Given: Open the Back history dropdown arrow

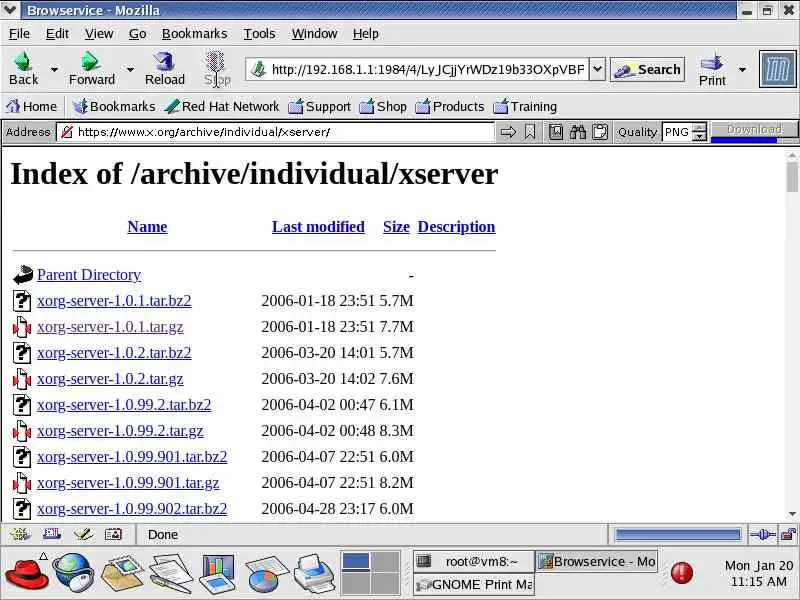Looking at the screenshot, I should point(54,69).
